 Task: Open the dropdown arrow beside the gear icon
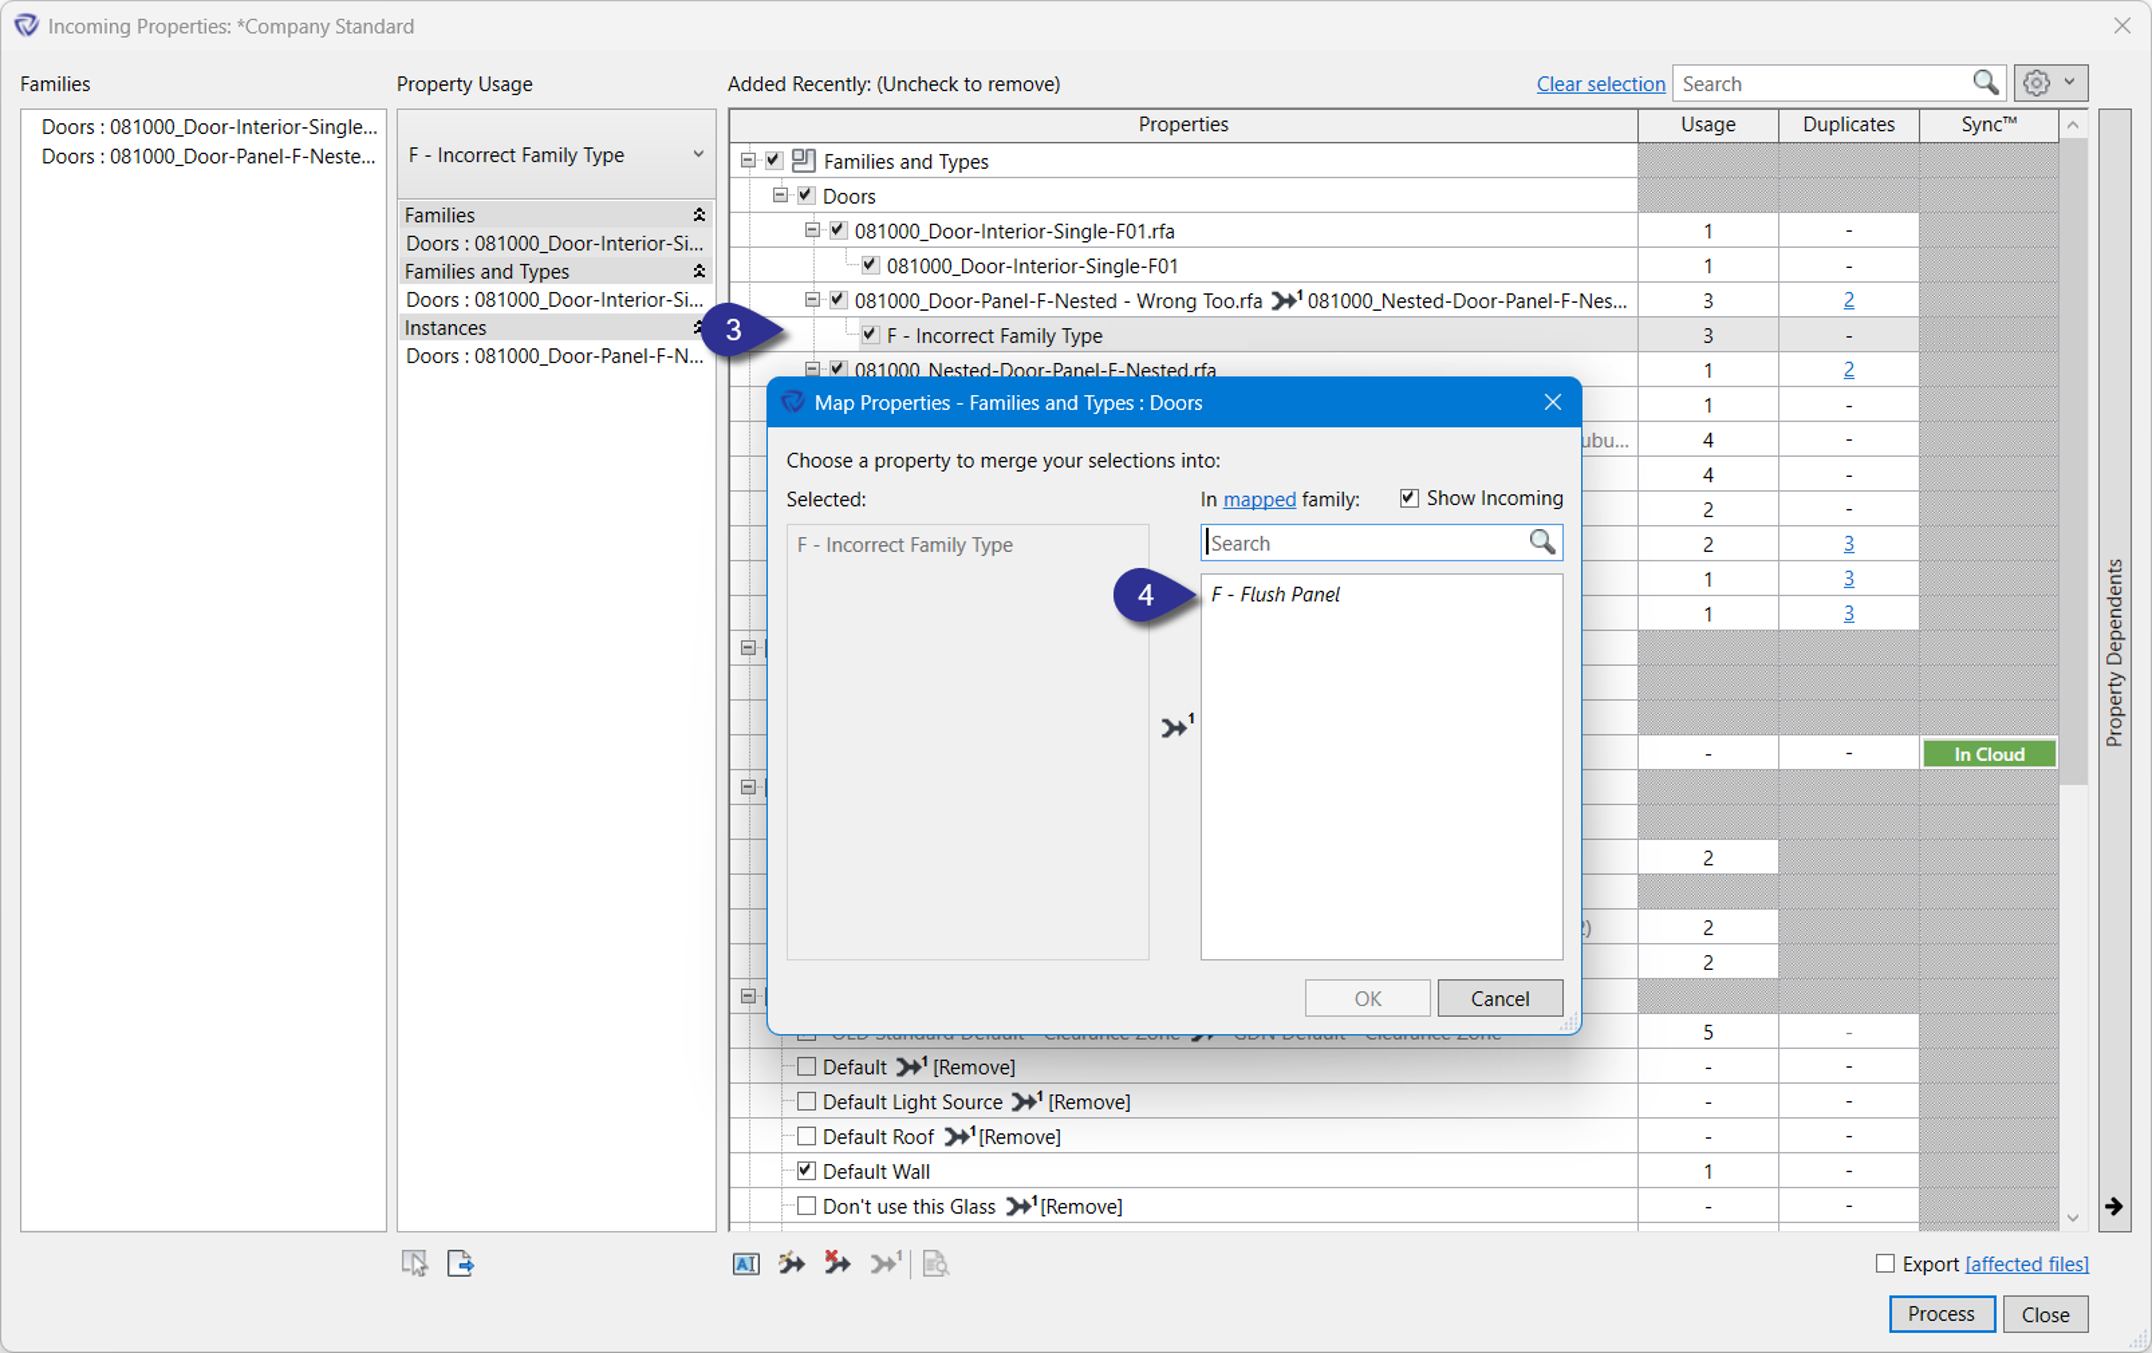2069,83
